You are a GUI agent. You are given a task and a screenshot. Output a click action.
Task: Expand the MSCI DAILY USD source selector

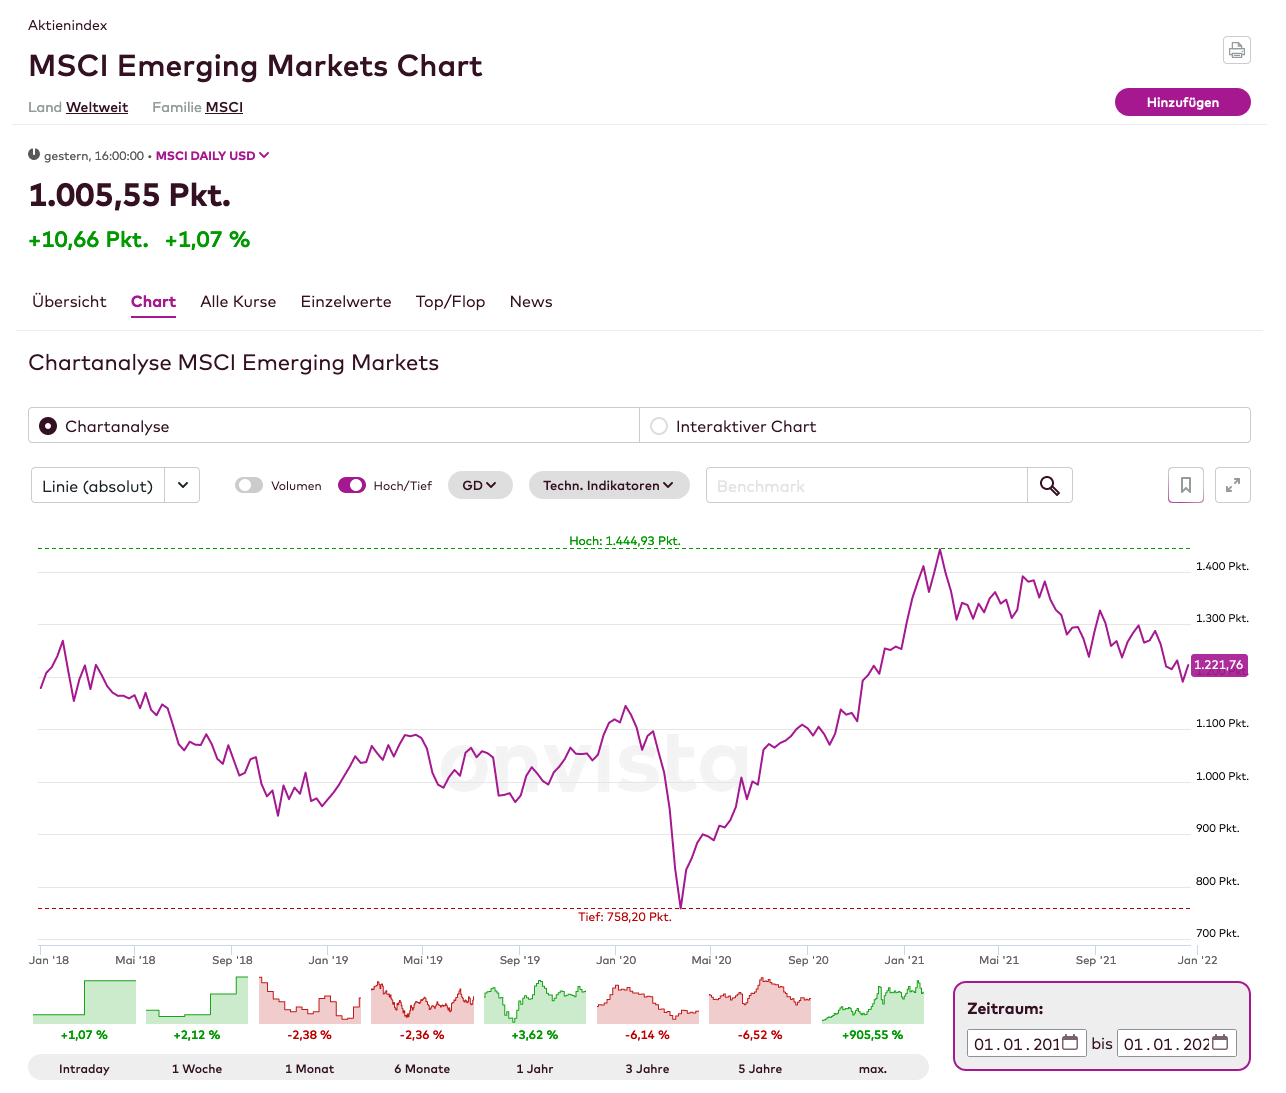[x=212, y=155]
